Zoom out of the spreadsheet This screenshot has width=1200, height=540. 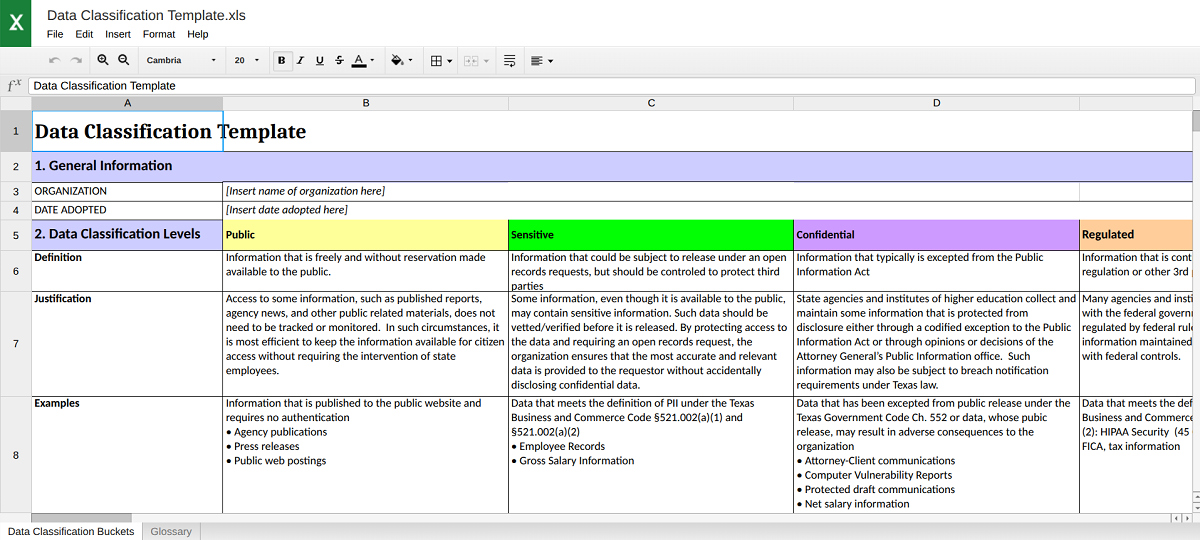coord(123,61)
